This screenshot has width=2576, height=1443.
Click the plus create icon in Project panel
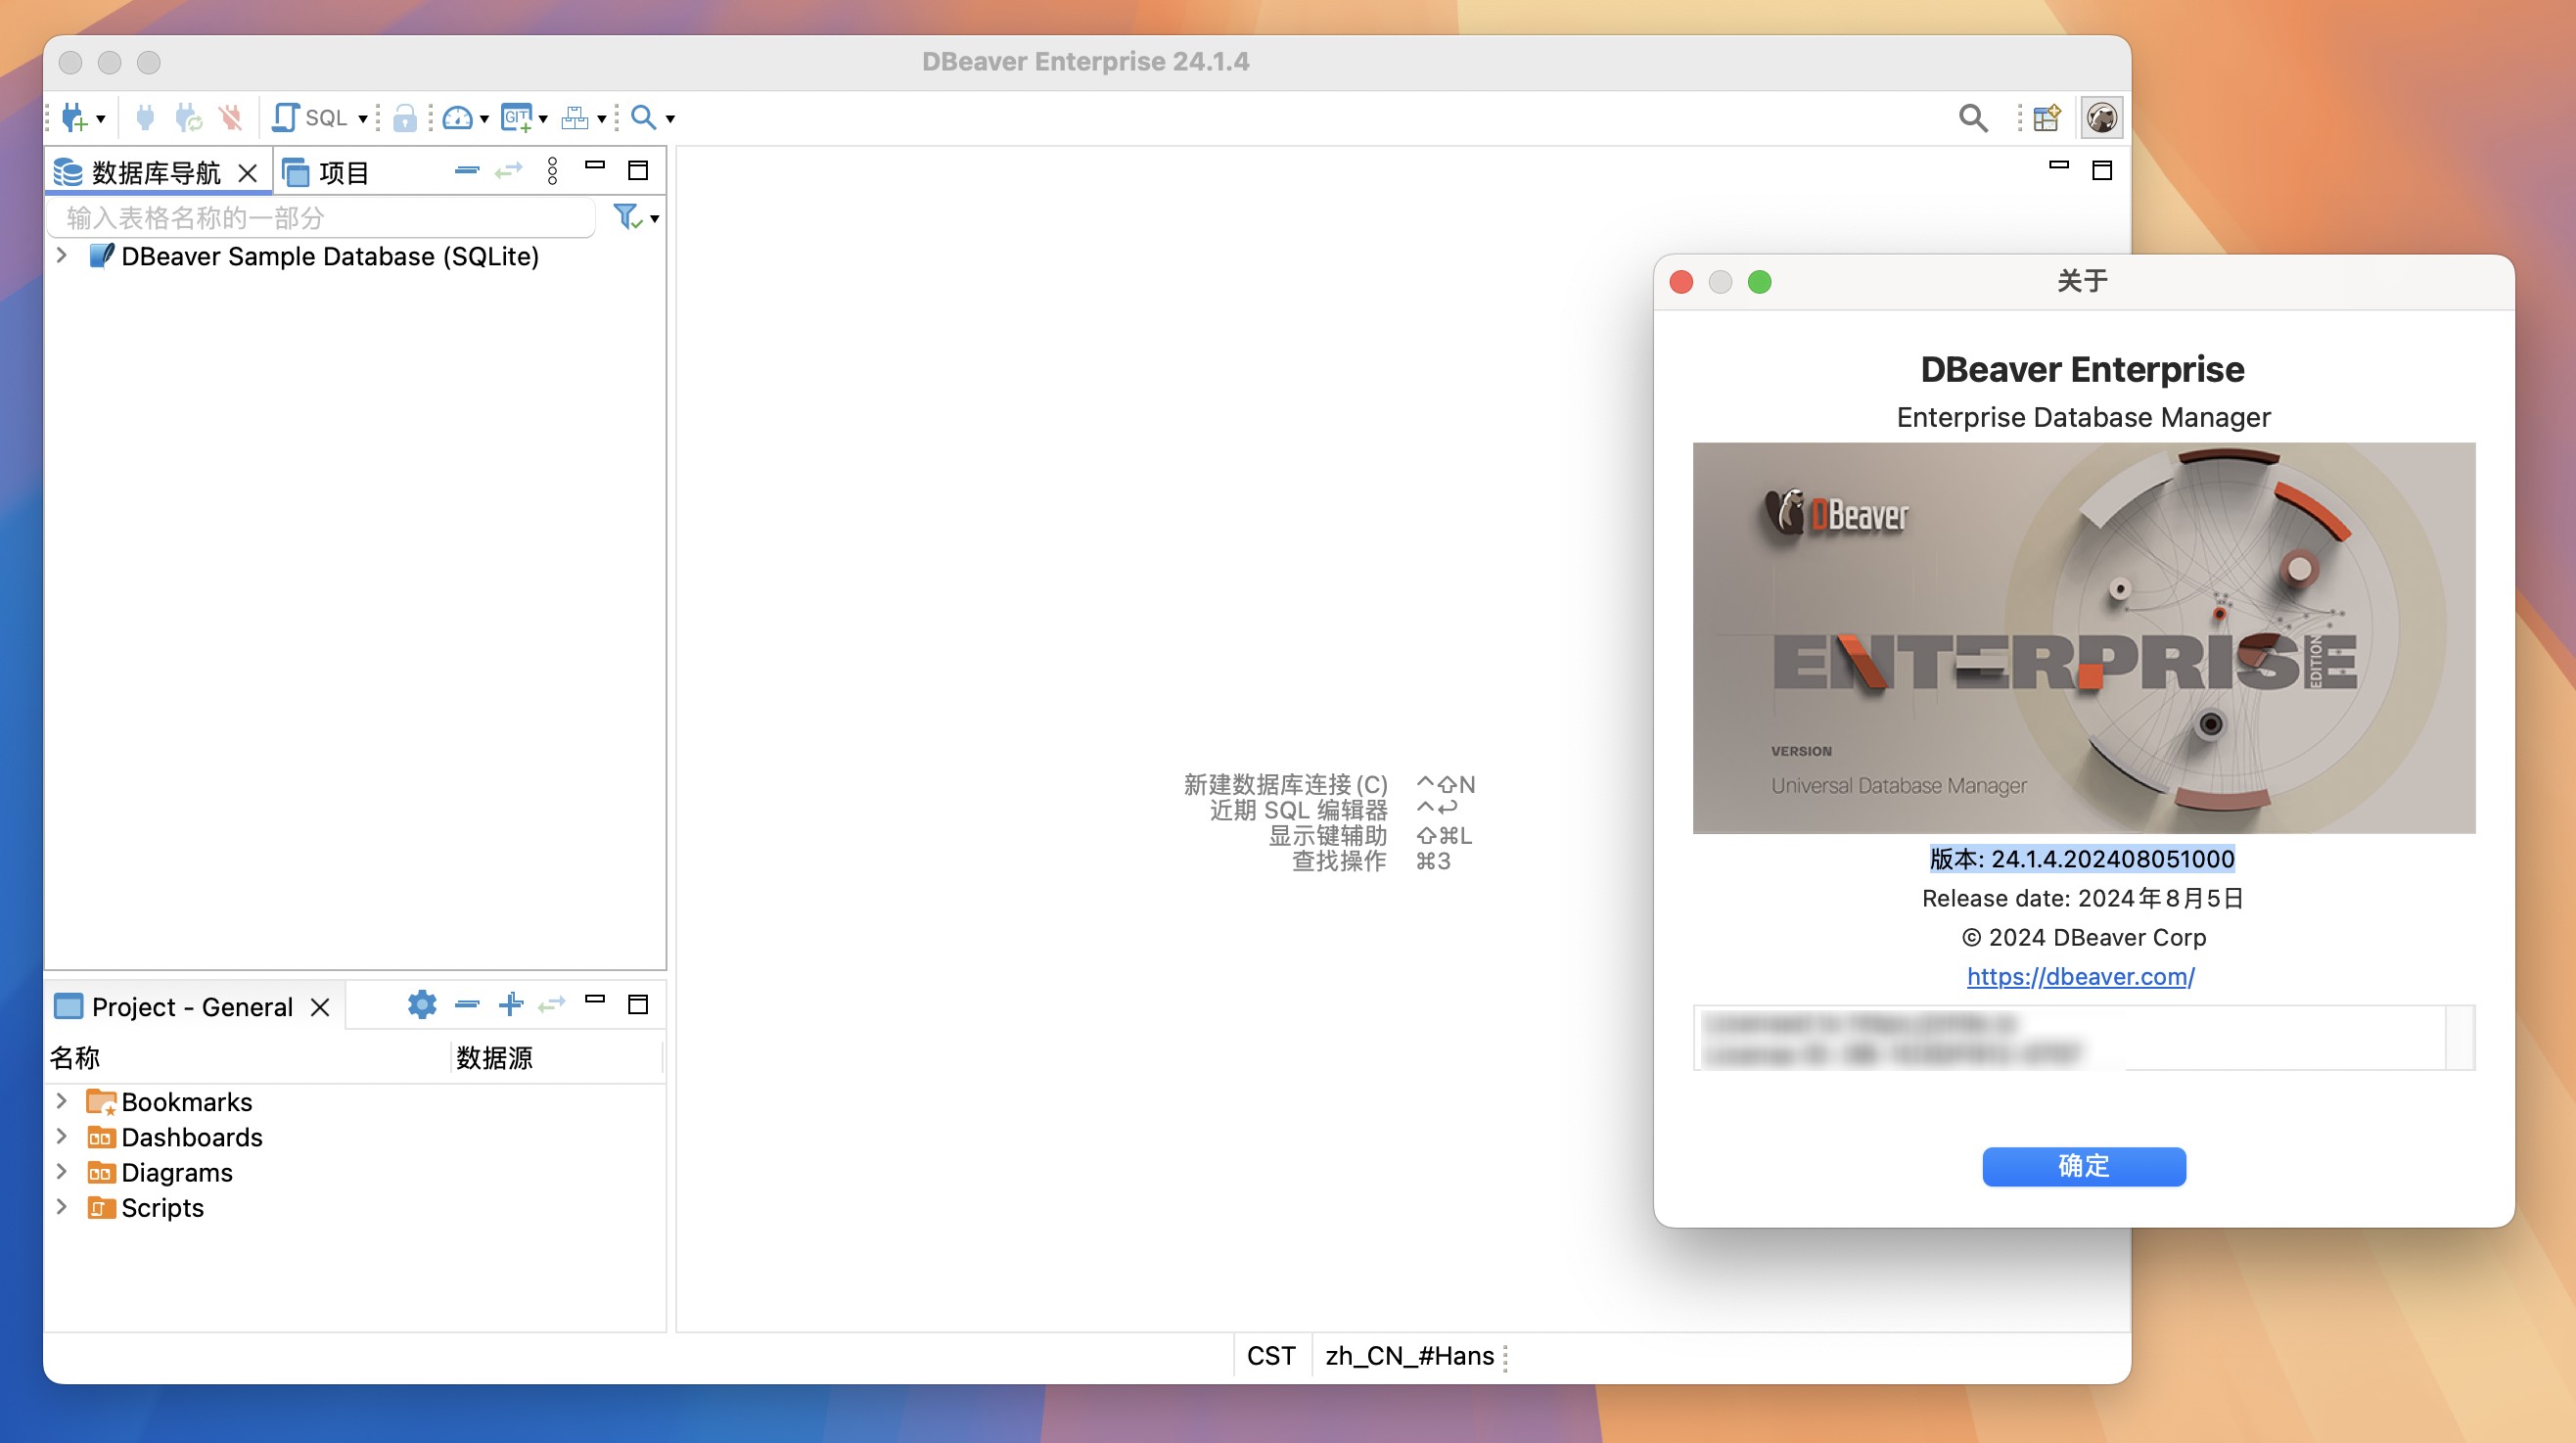click(x=511, y=1004)
